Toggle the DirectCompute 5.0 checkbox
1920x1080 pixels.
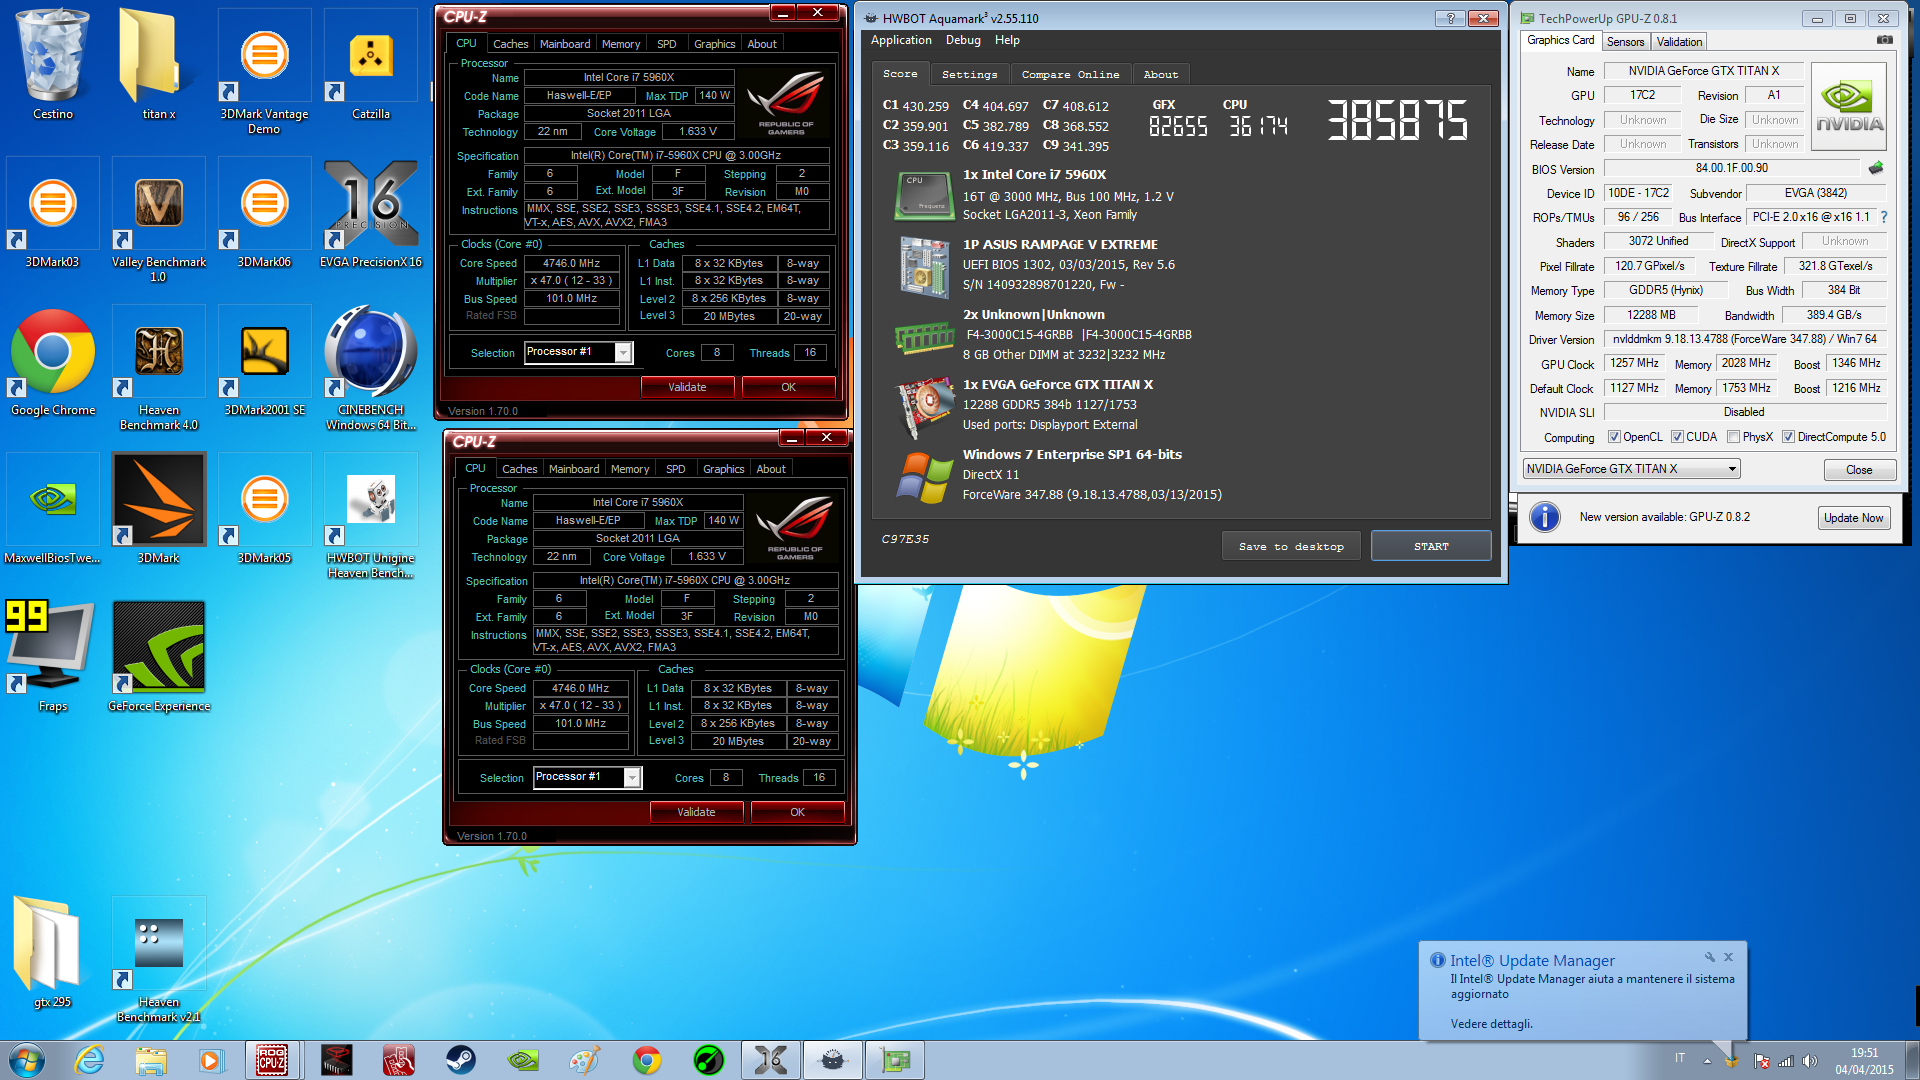point(1789,437)
